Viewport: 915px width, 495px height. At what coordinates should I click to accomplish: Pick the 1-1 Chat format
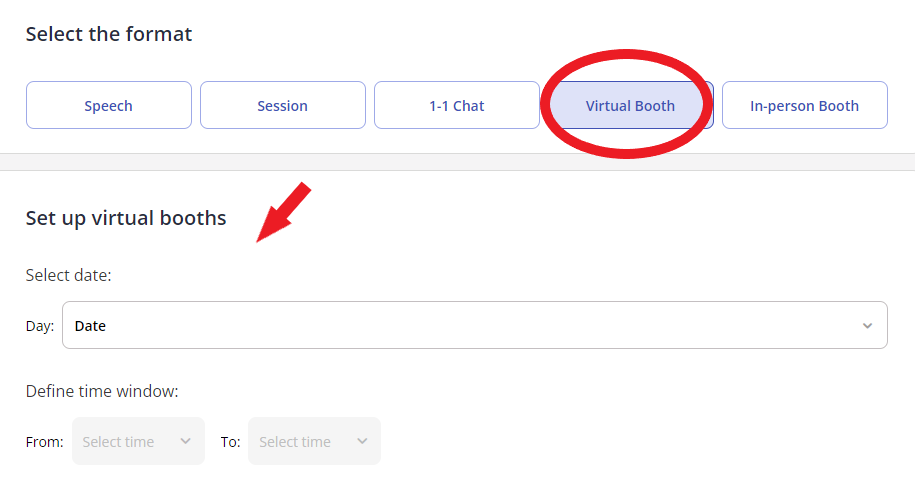[x=456, y=105]
